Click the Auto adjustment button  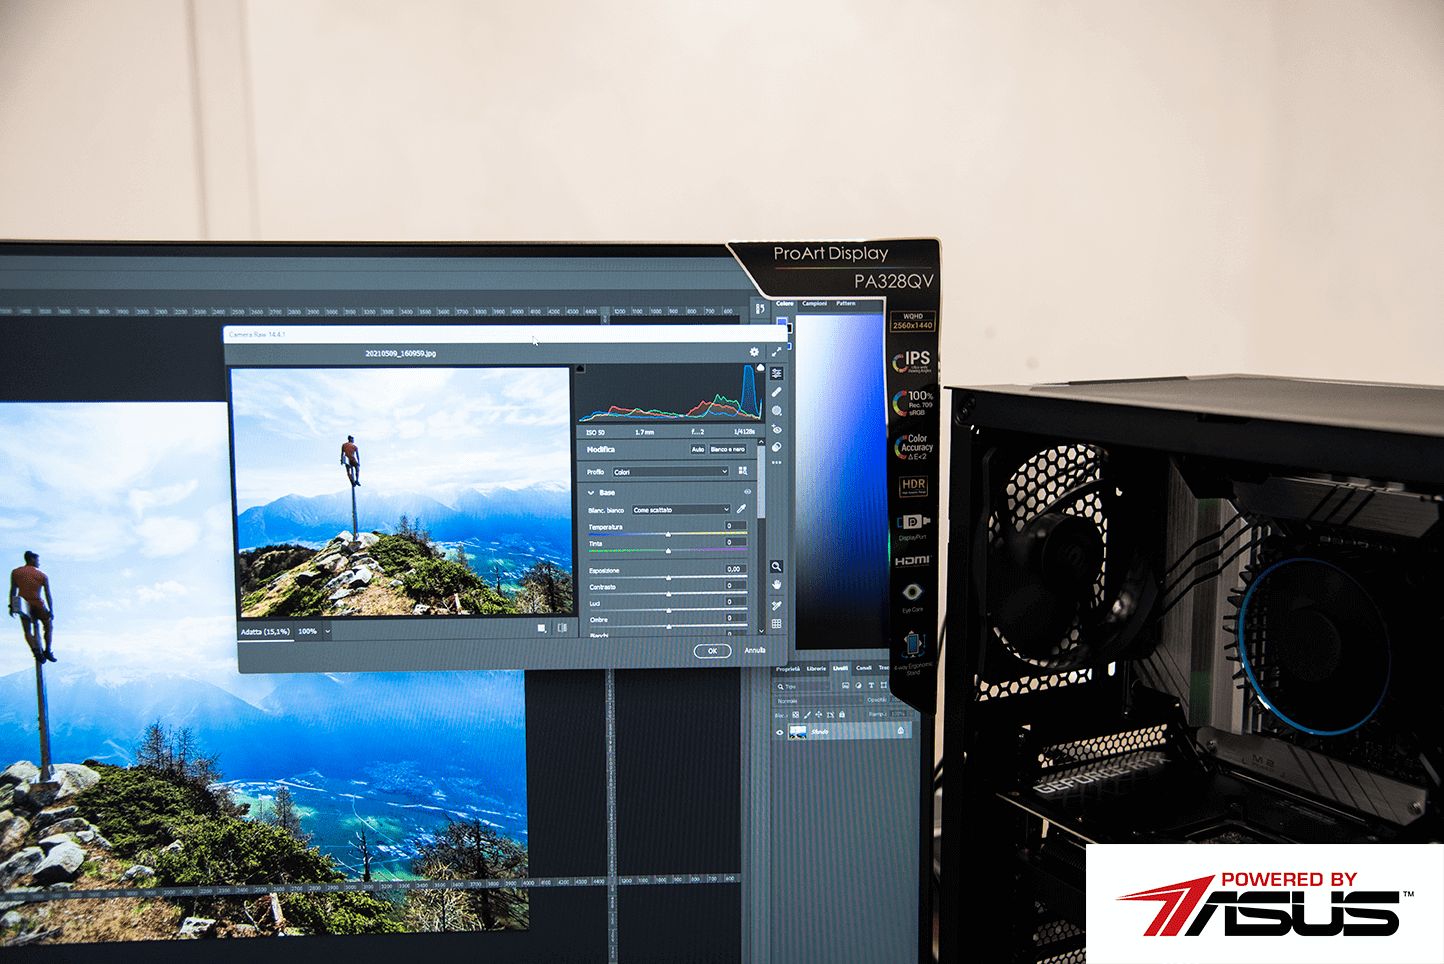698,450
